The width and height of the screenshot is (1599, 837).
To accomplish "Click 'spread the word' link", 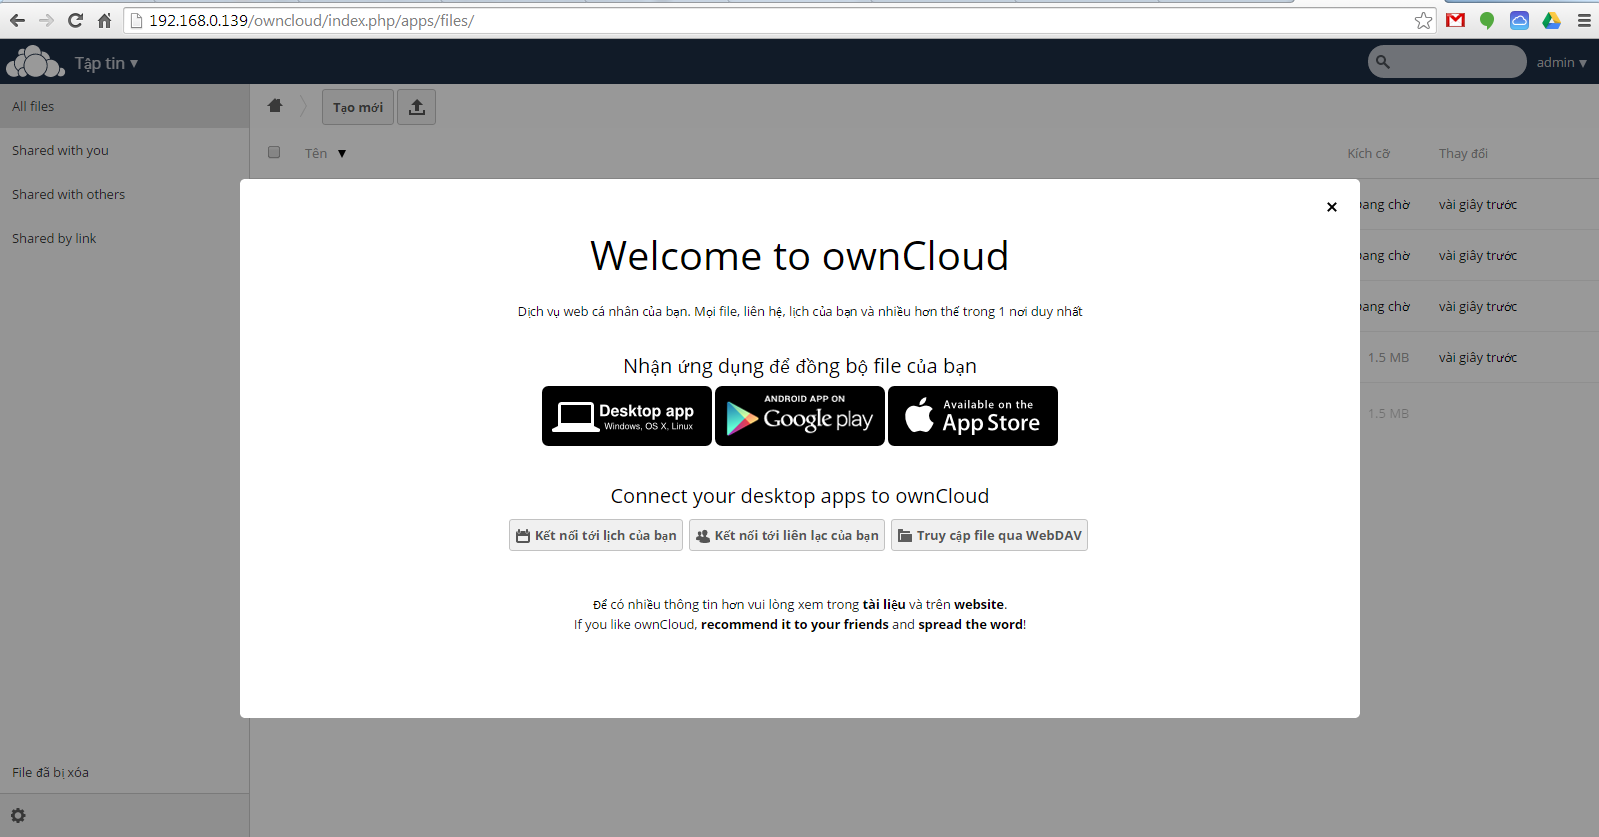I will pyautogui.click(x=970, y=624).
